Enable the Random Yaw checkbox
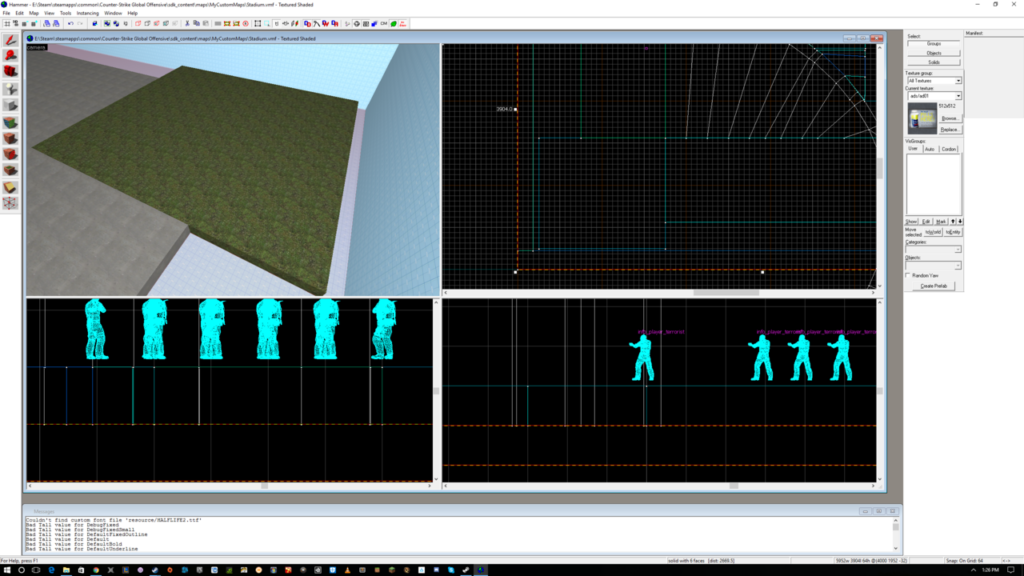This screenshot has width=1024, height=576. pyautogui.click(x=908, y=276)
